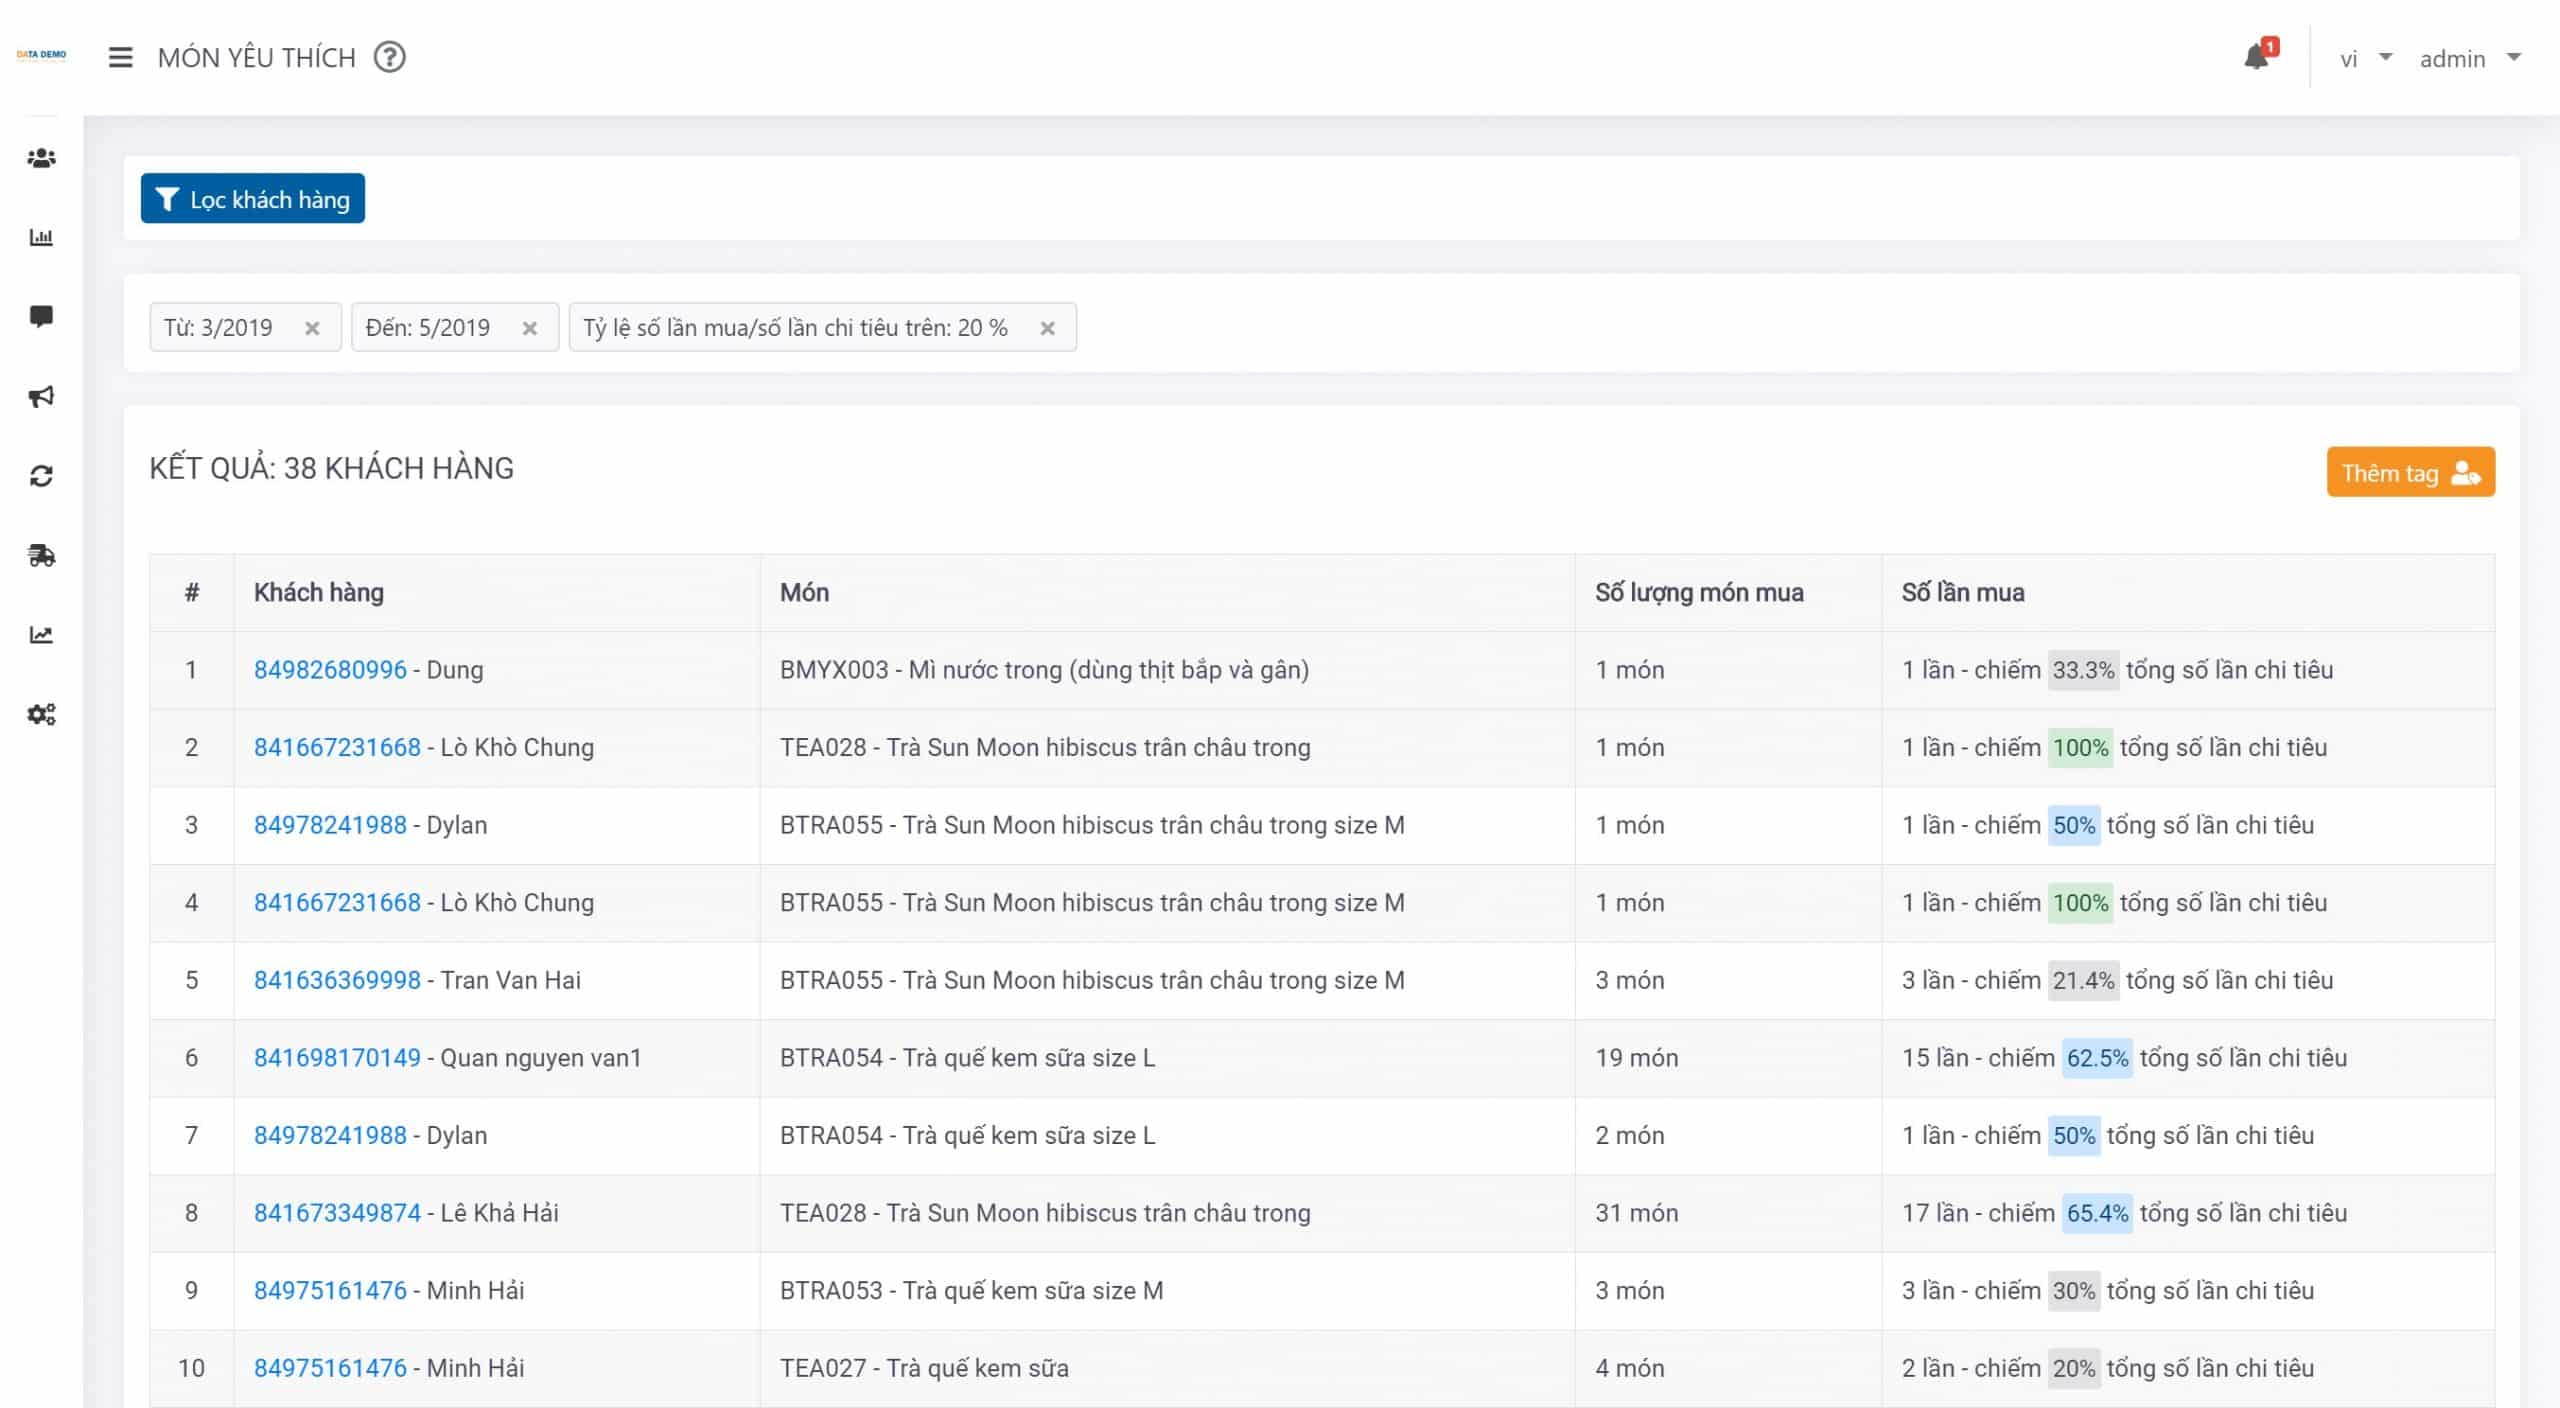This screenshot has width=2560, height=1408.
Task: Open customer link 841673349874
Action: tap(337, 1213)
